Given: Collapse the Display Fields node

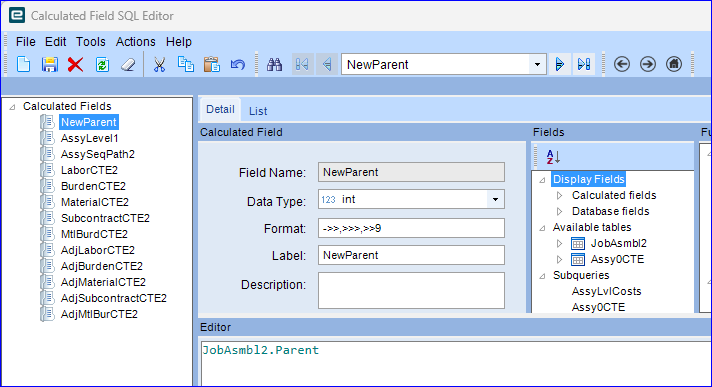Looking at the screenshot, I should point(542,180).
